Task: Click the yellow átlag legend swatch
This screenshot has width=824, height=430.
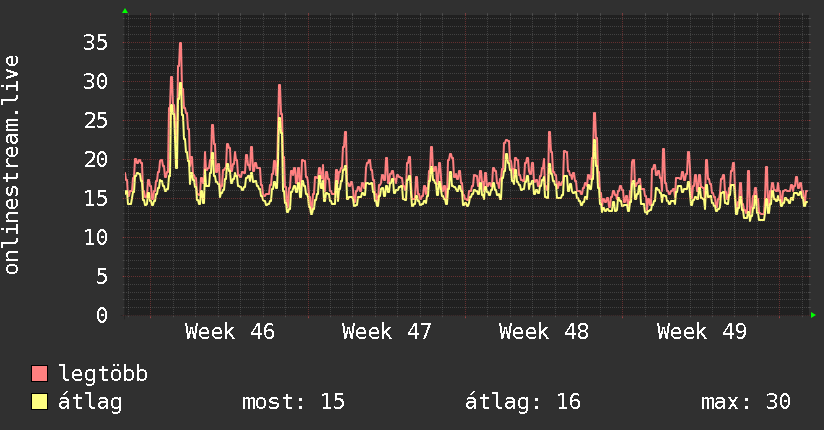Action: pos(39,402)
